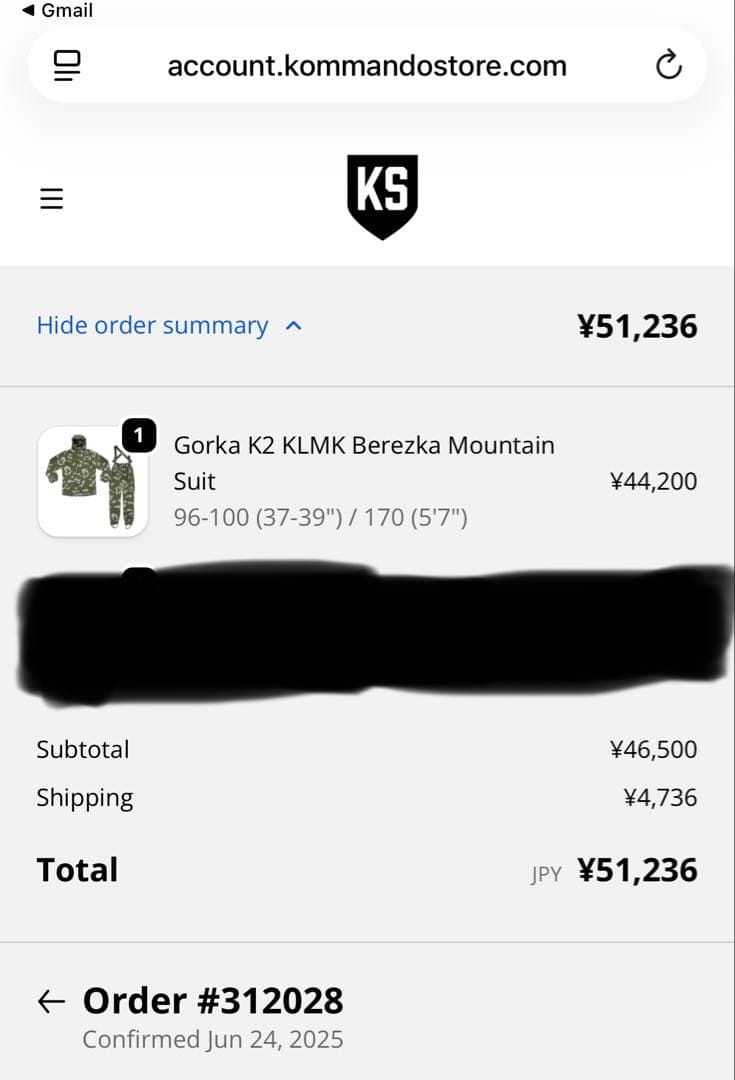Tap the Gmail back arrow in status bar
Viewport: 735px width, 1080px height.
click(28, 11)
